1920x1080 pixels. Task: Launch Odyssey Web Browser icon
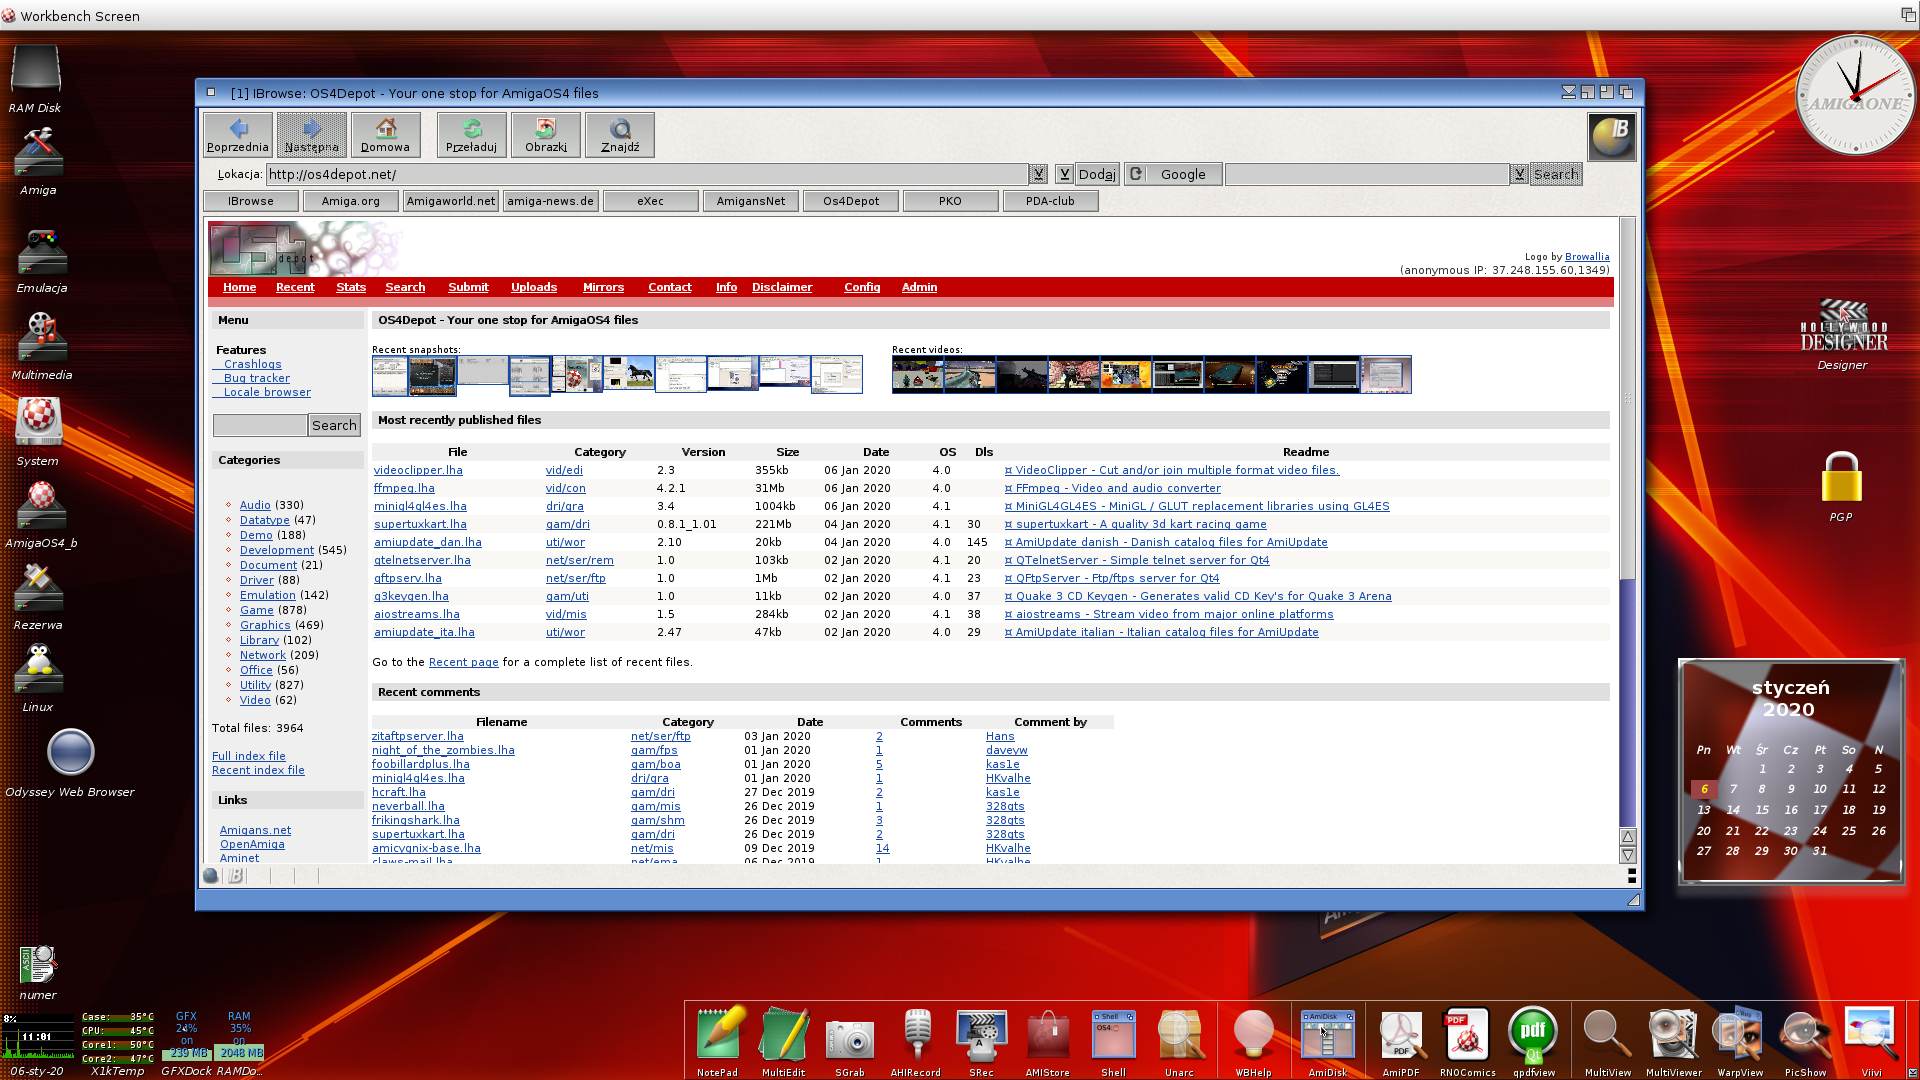[x=70, y=762]
